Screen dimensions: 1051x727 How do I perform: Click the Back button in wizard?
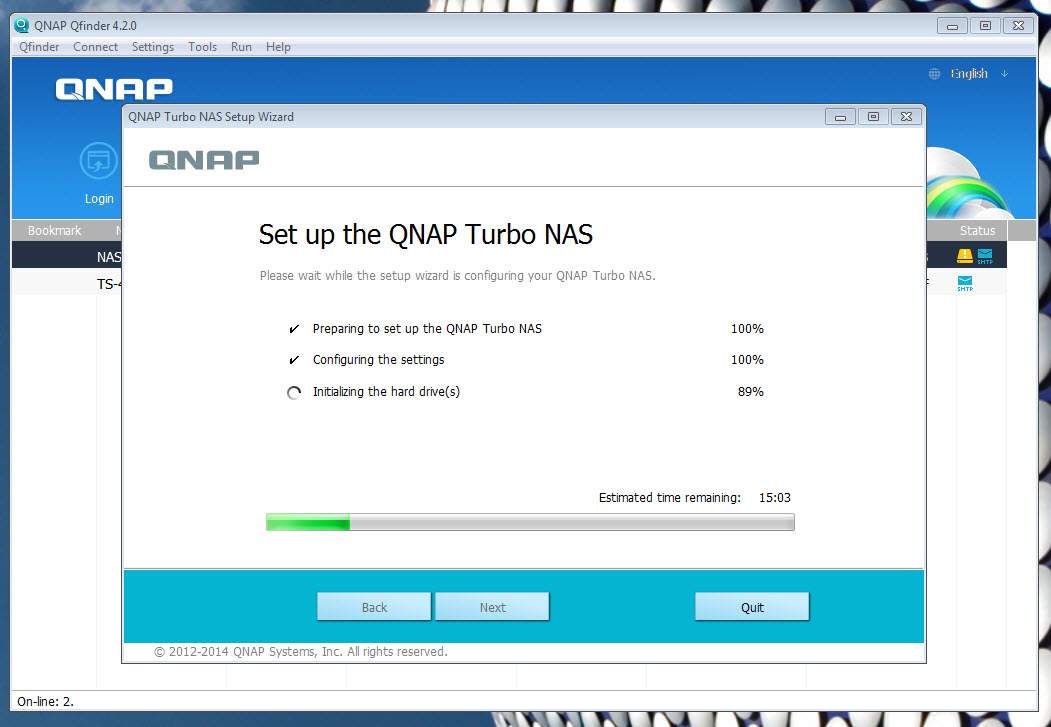(x=374, y=606)
